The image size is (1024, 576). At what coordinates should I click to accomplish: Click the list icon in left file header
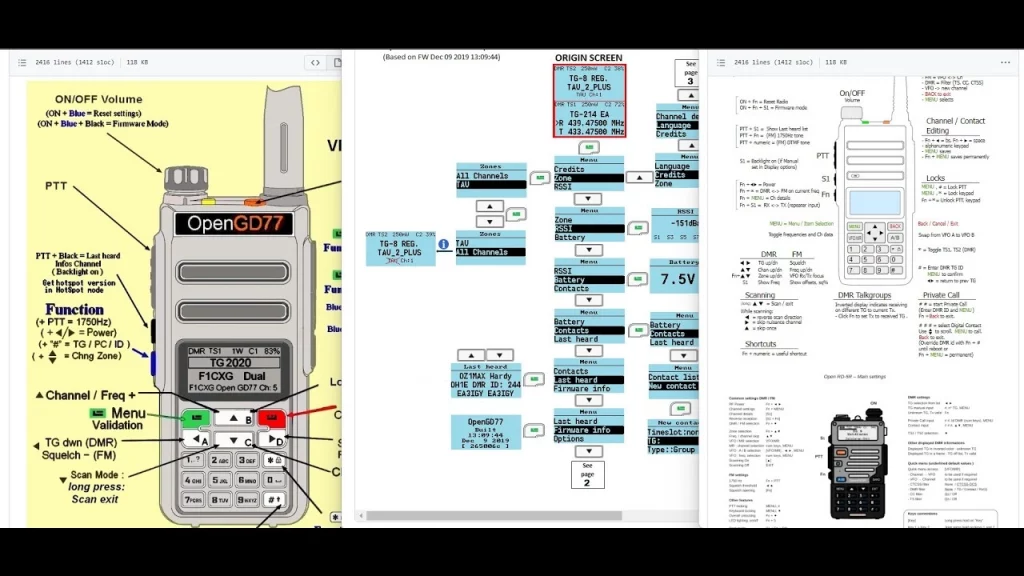point(22,62)
